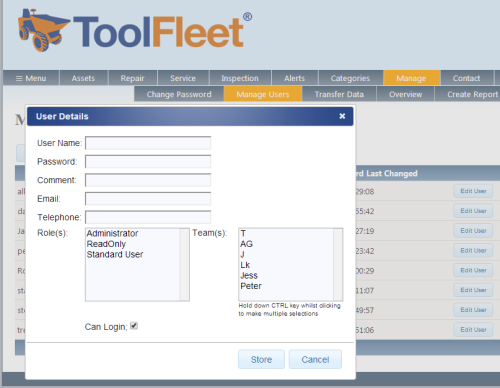
Task: Click the ToolFleet dump truck logo
Action: click(x=43, y=30)
